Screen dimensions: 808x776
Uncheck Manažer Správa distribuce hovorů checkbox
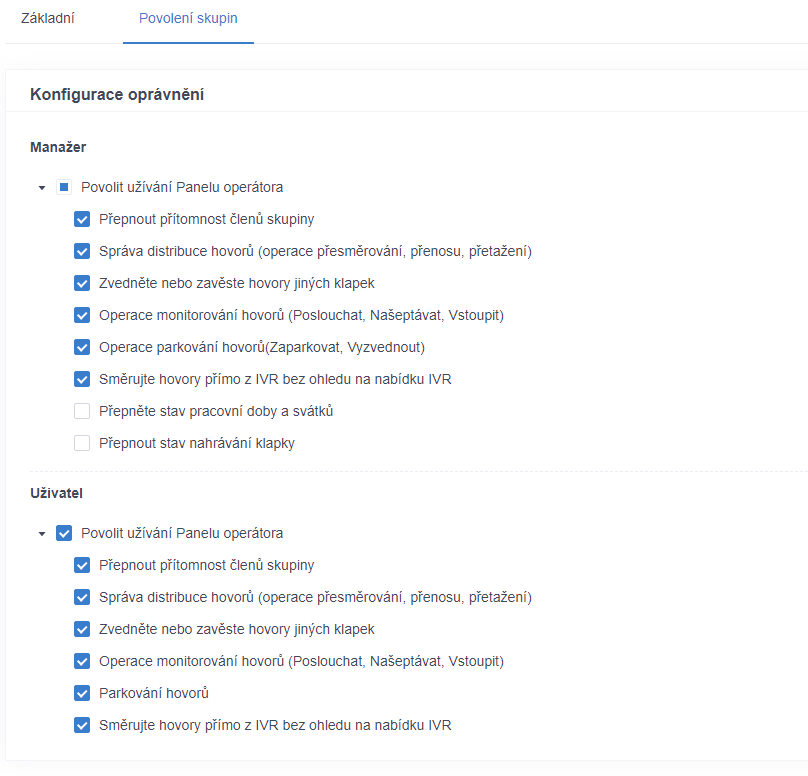click(x=82, y=251)
